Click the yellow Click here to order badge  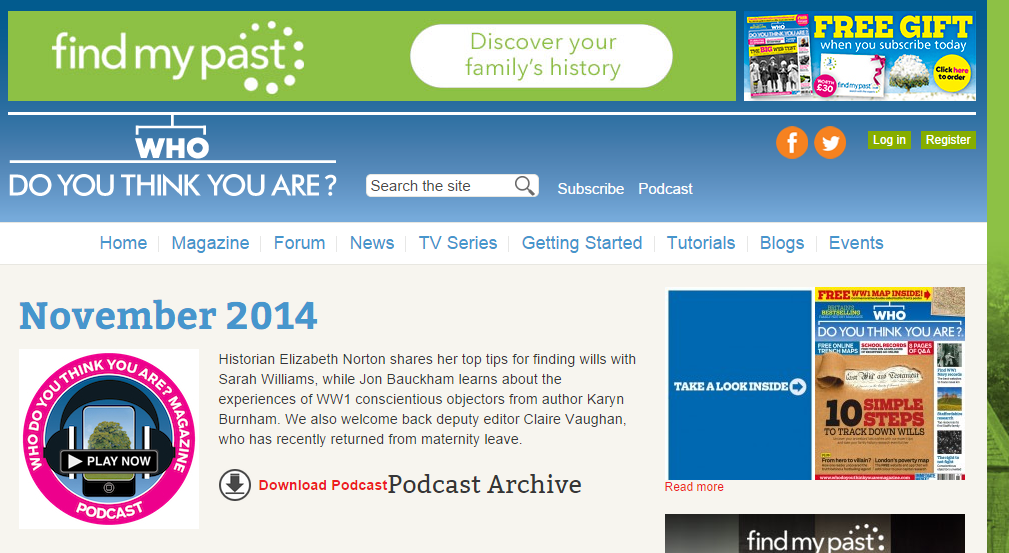952,73
